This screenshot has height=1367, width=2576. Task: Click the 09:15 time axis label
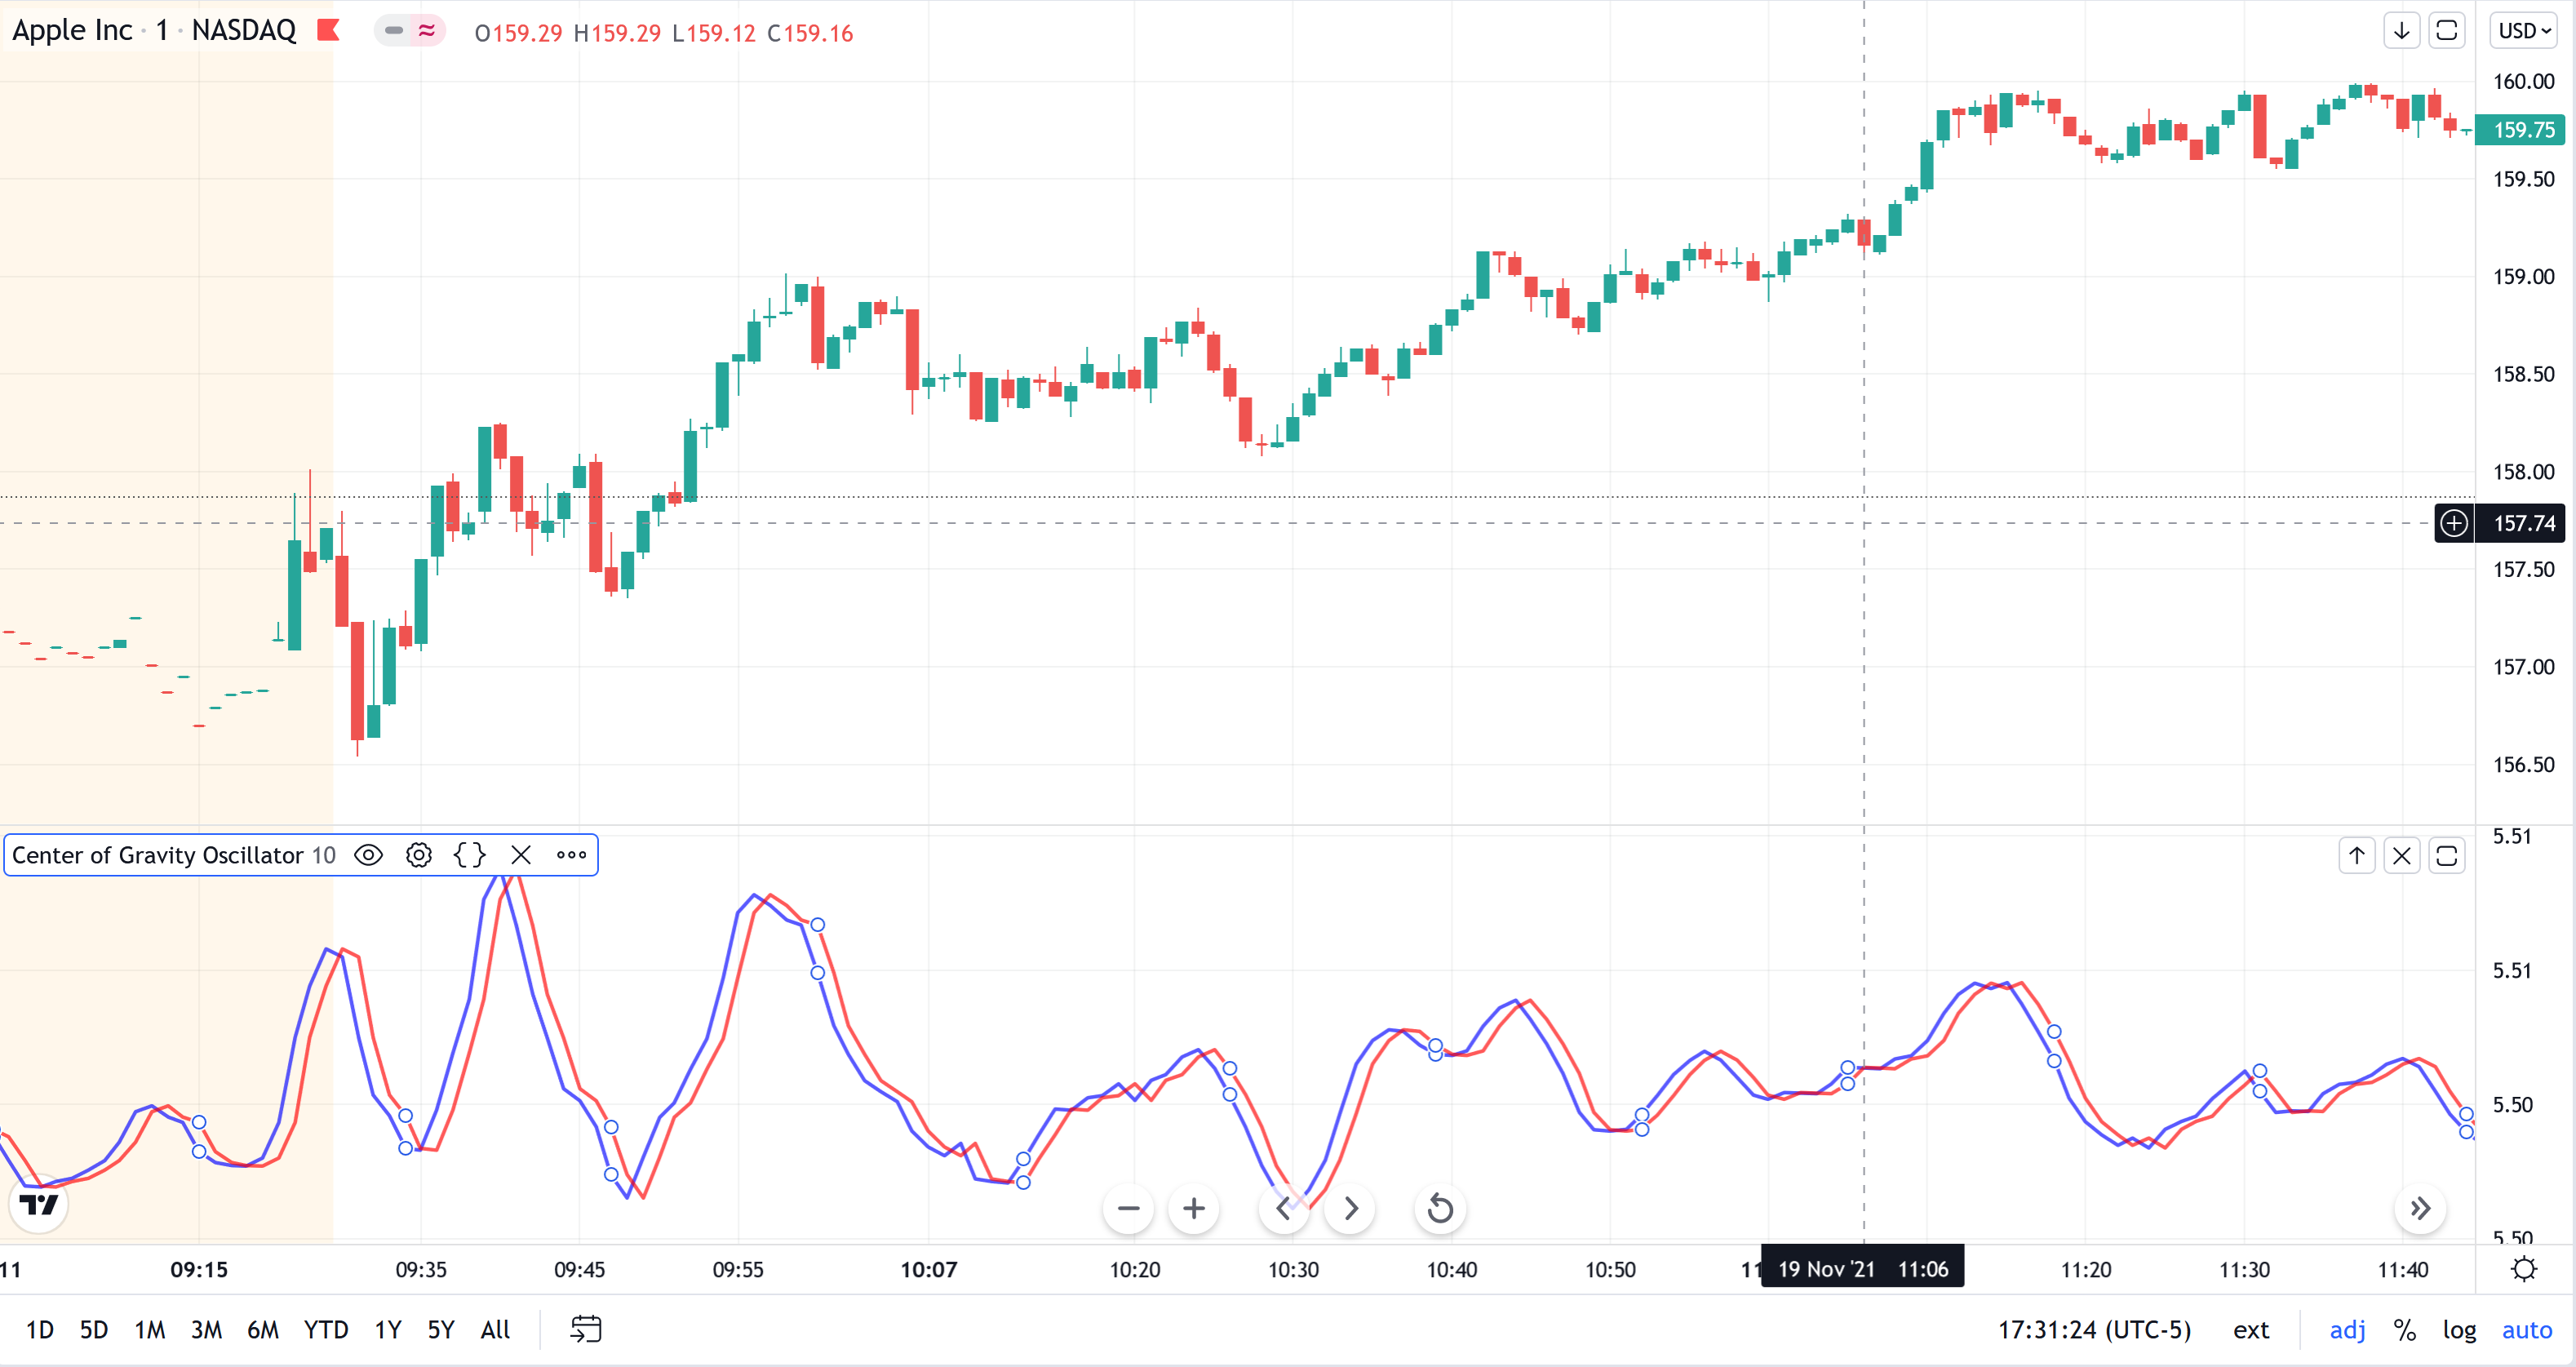point(199,1270)
